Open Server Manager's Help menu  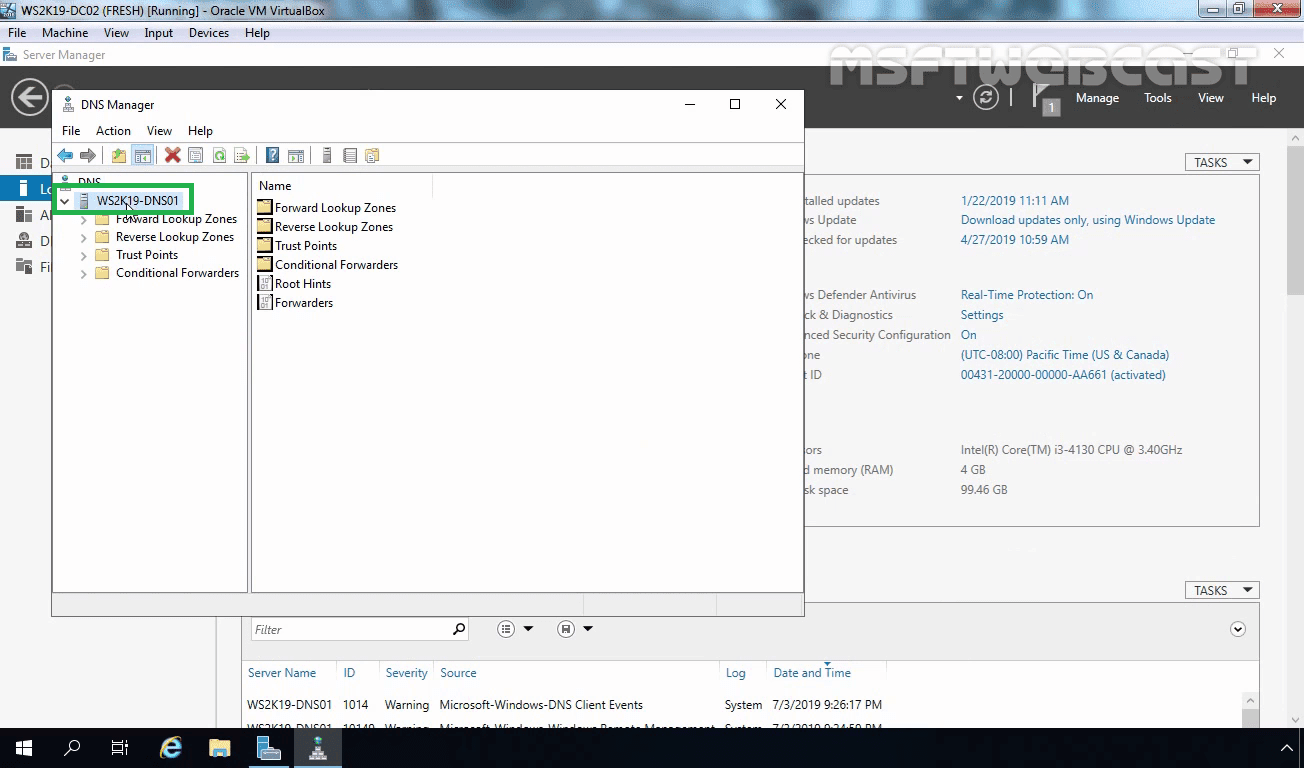[x=1264, y=98]
